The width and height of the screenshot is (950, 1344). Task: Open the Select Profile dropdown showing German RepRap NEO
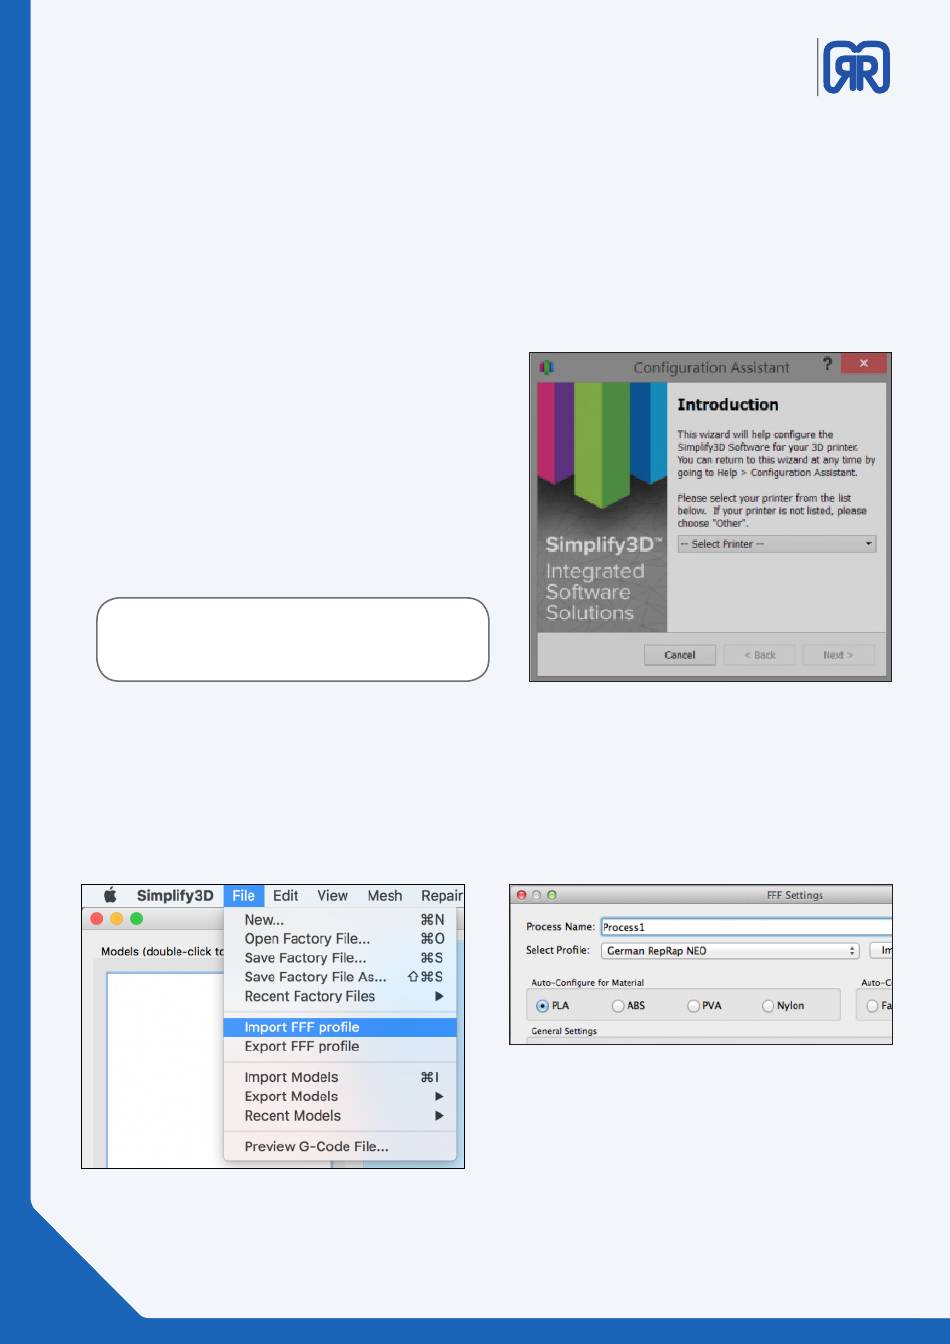[730, 950]
